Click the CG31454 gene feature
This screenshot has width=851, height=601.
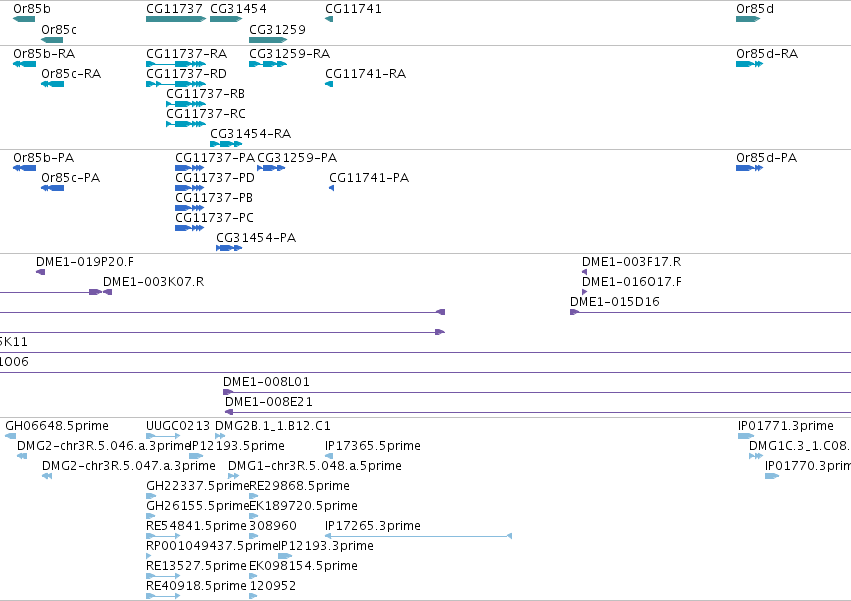tap(226, 19)
